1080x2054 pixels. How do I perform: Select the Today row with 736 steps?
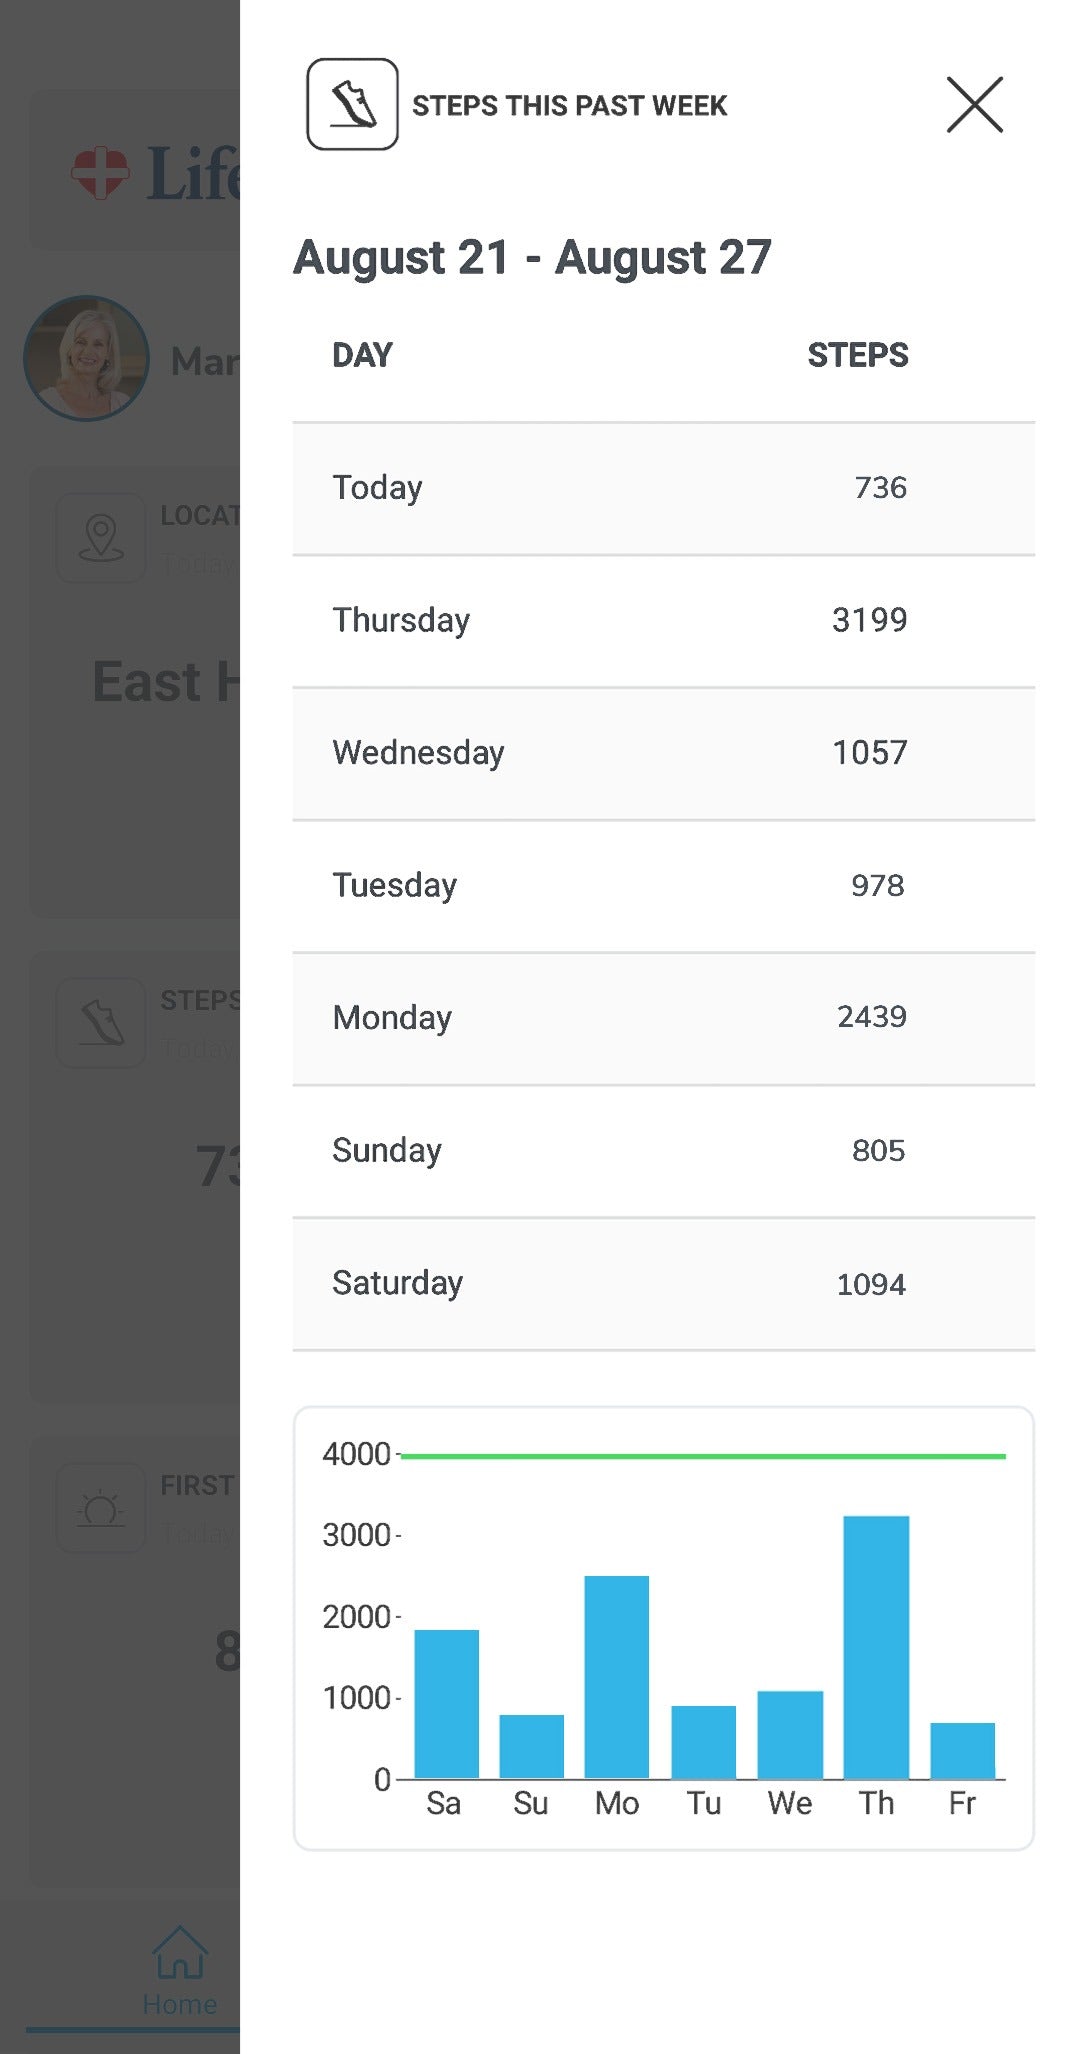(663, 488)
